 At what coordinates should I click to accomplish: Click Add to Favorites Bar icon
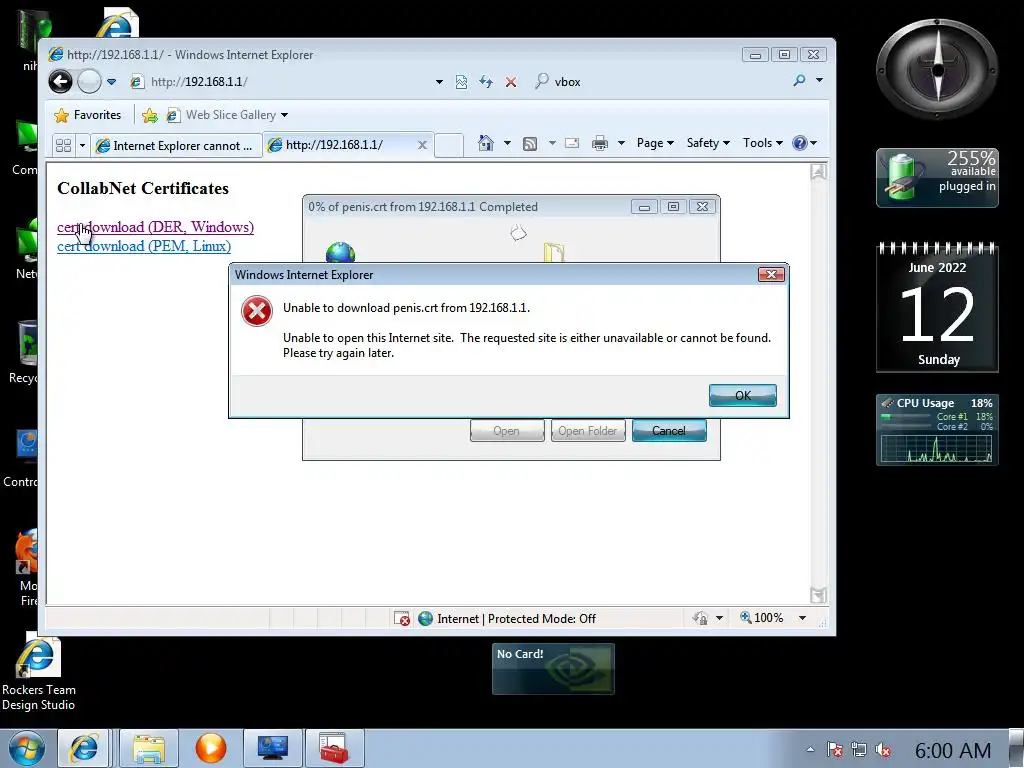[x=150, y=116]
